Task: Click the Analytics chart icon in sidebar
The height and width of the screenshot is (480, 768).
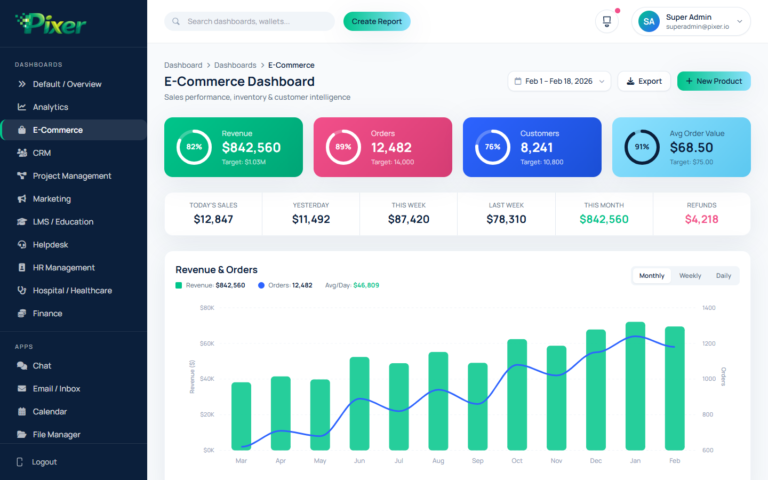Action: tap(22, 107)
